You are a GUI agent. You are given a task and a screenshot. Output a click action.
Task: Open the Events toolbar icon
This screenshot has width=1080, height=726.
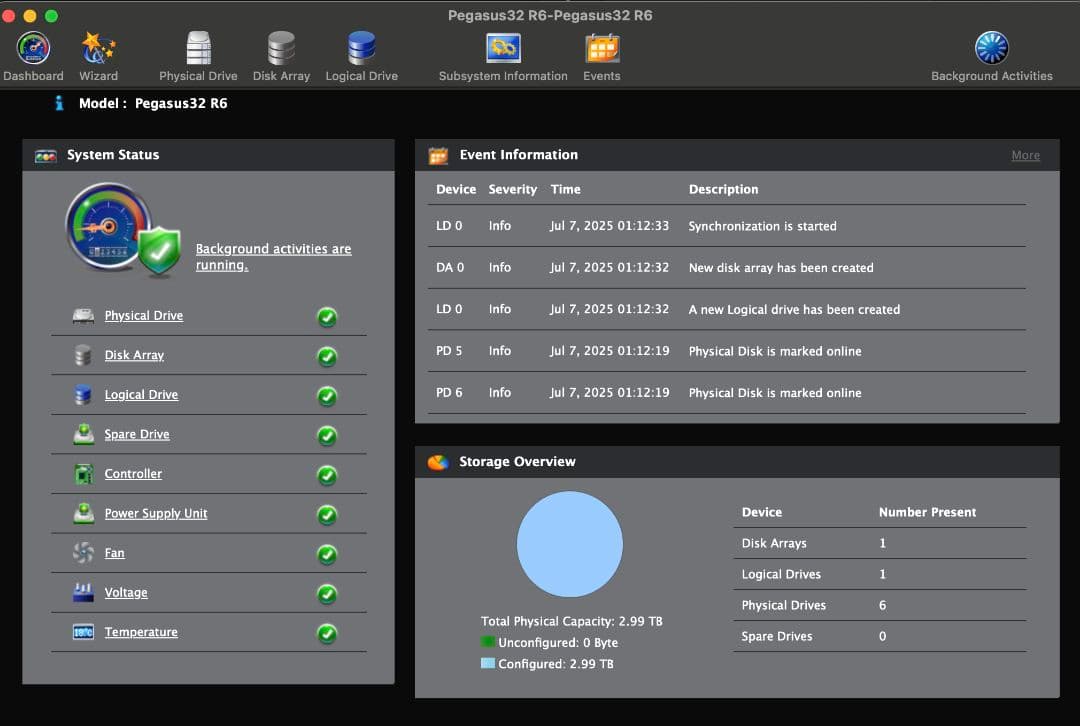click(x=602, y=49)
